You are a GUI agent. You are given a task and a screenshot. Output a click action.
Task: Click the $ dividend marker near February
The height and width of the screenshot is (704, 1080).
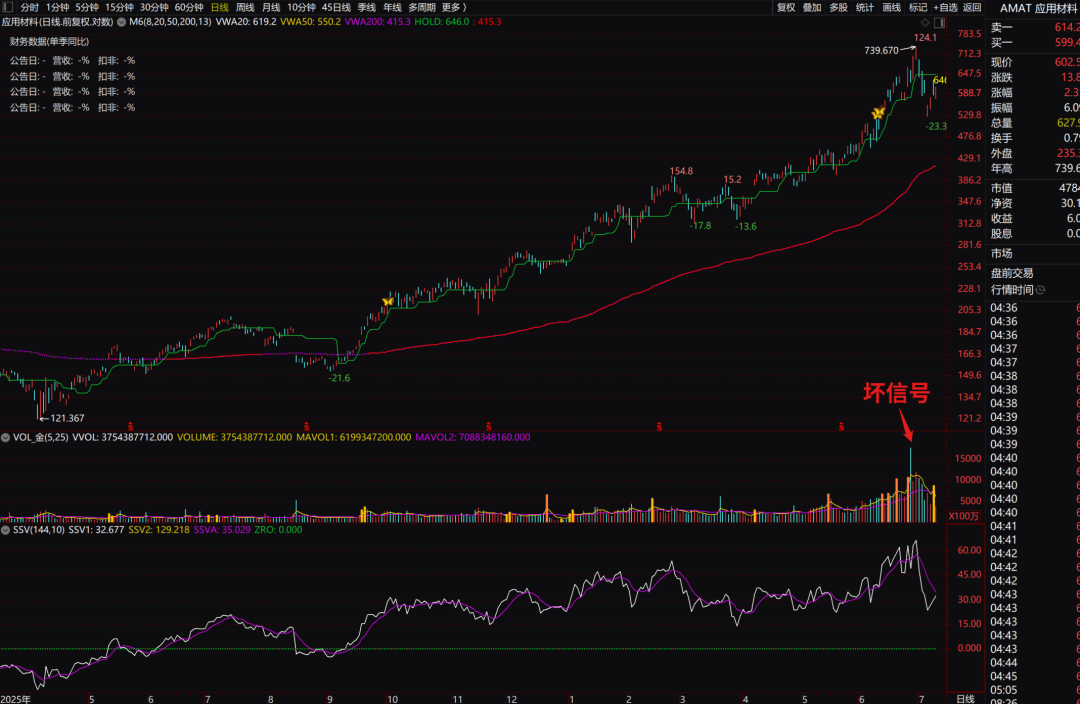click(659, 426)
